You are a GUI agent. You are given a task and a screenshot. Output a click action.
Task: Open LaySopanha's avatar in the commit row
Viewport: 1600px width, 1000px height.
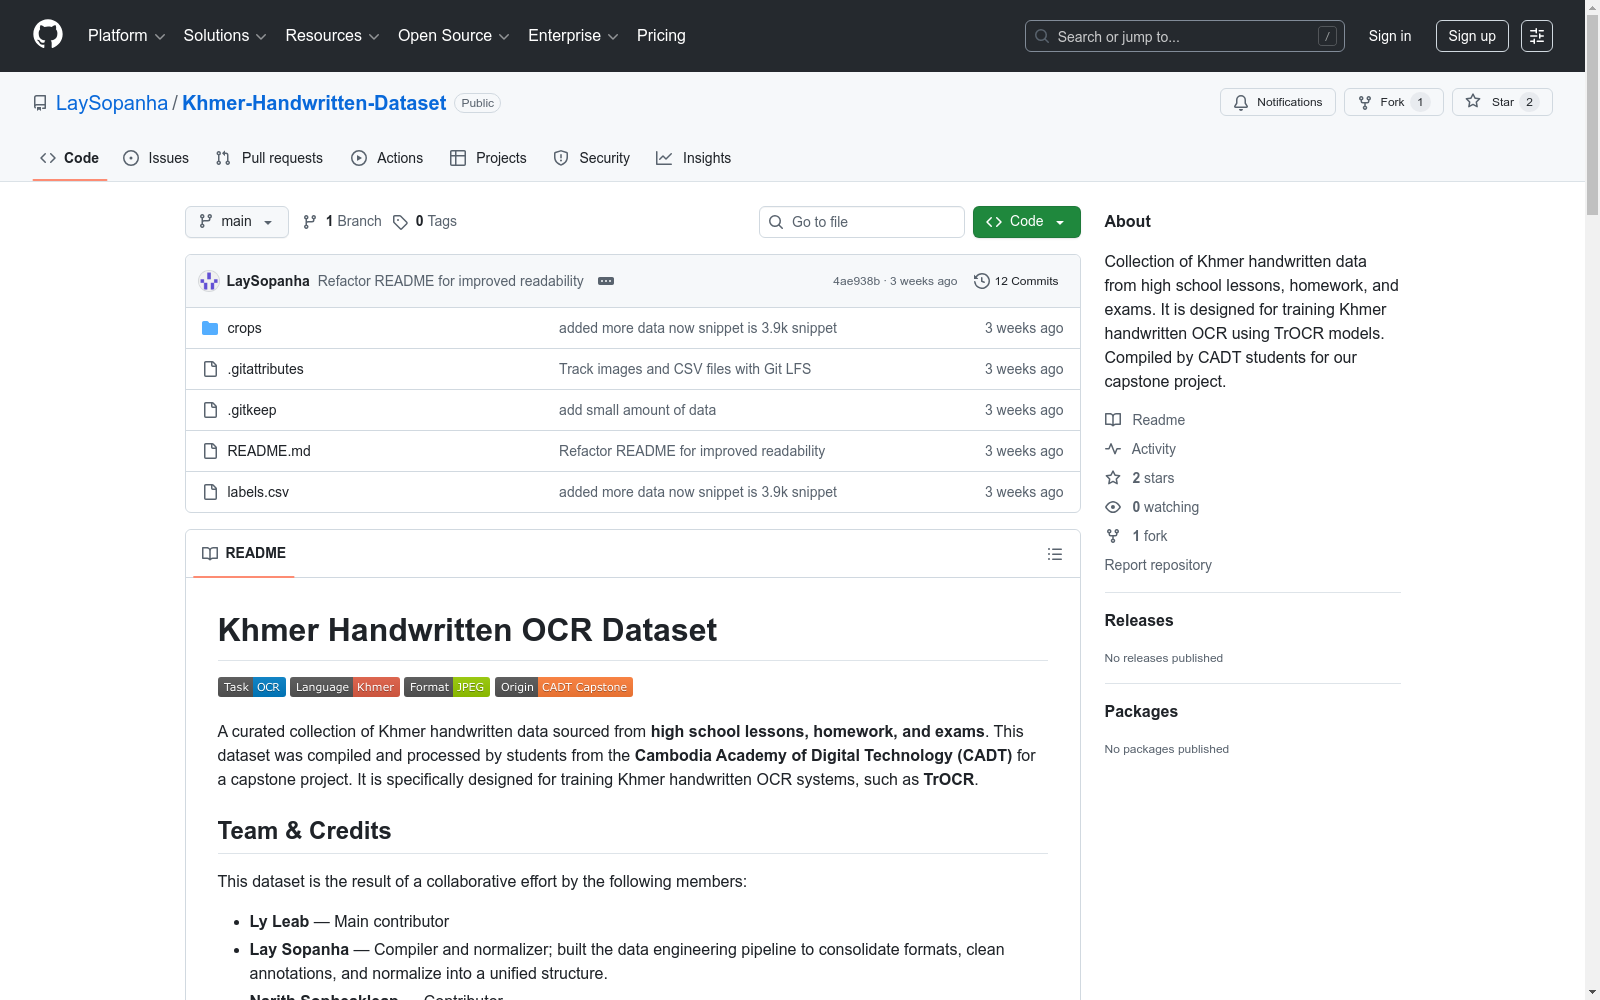click(x=209, y=281)
